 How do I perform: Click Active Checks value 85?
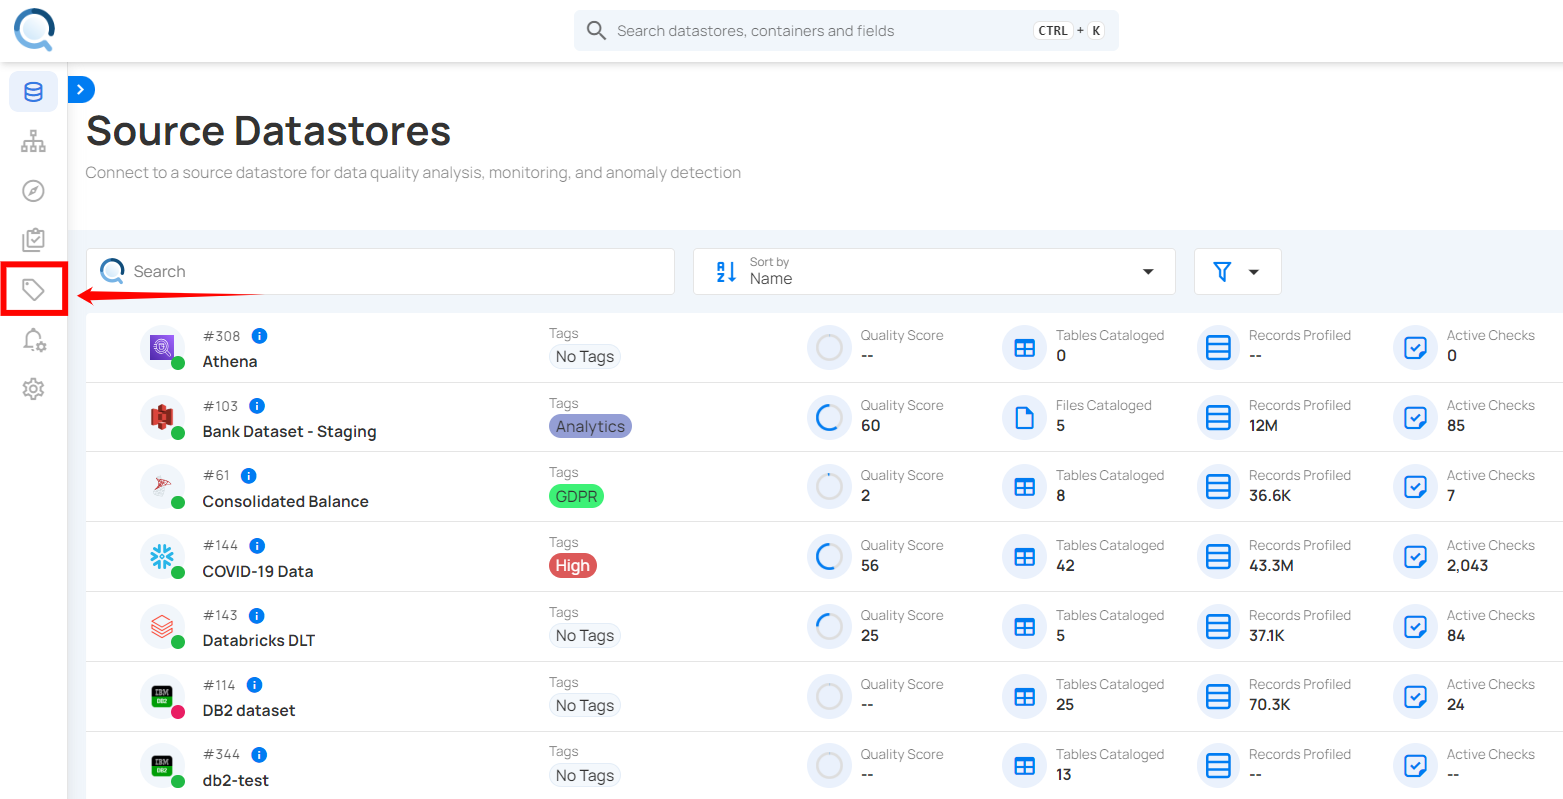(x=1456, y=426)
